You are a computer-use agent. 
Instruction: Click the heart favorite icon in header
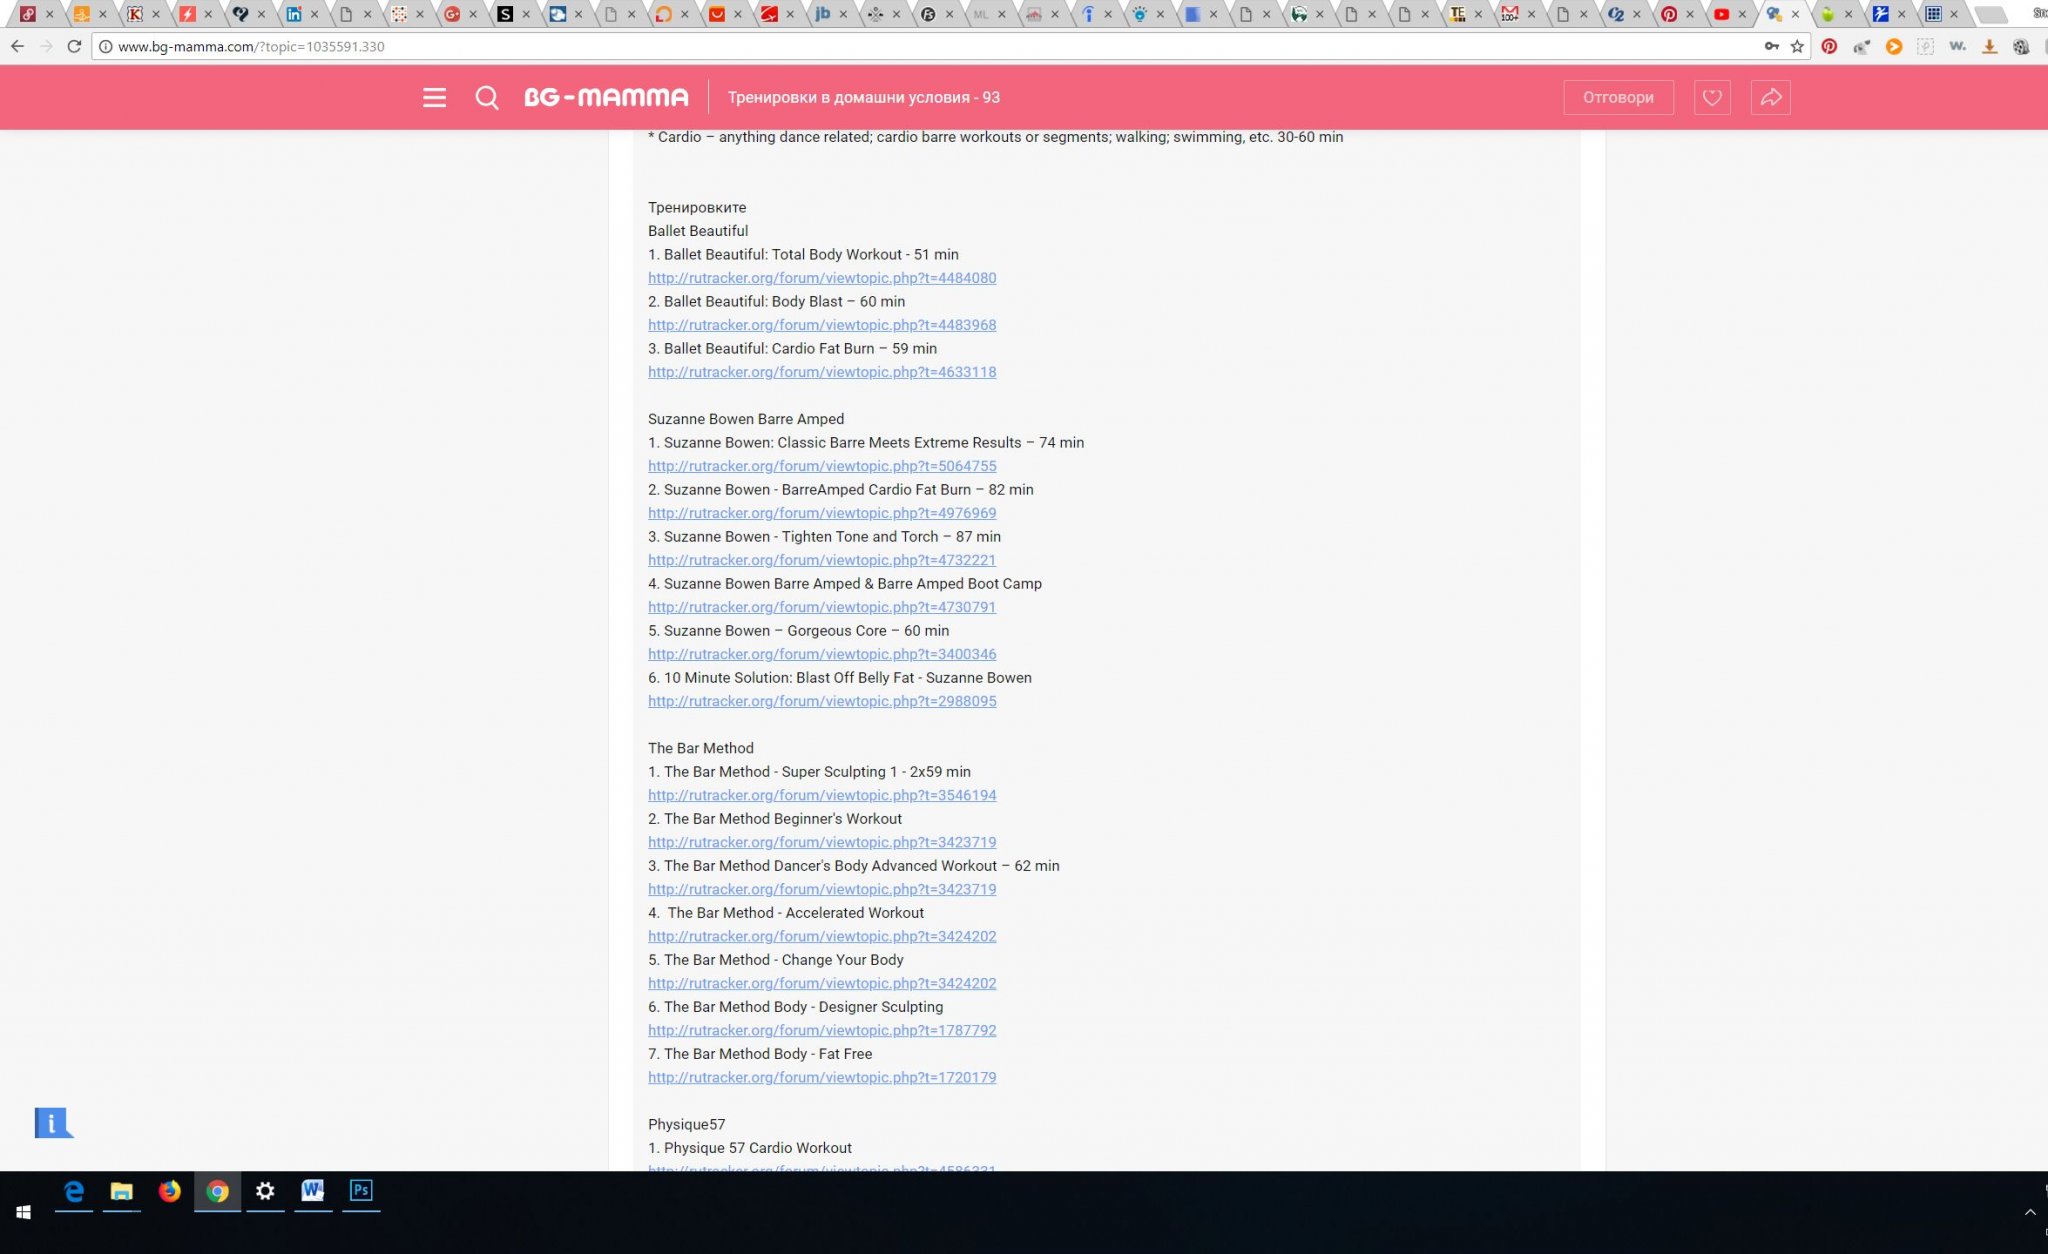1712,97
